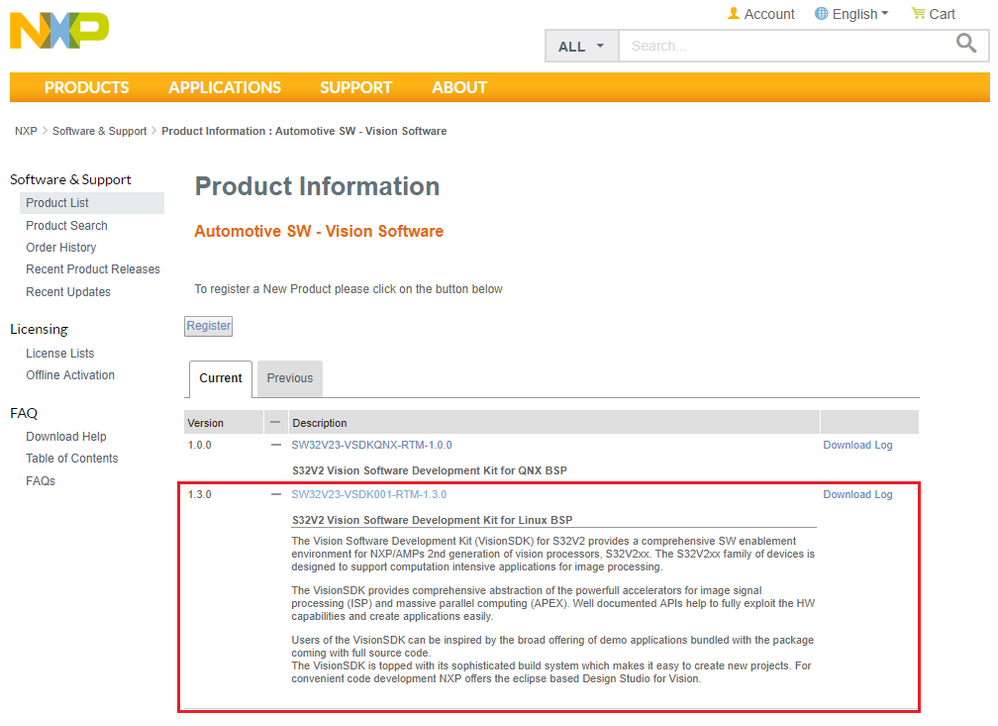Switch to the Previous tab
998x726 pixels.
(290, 379)
